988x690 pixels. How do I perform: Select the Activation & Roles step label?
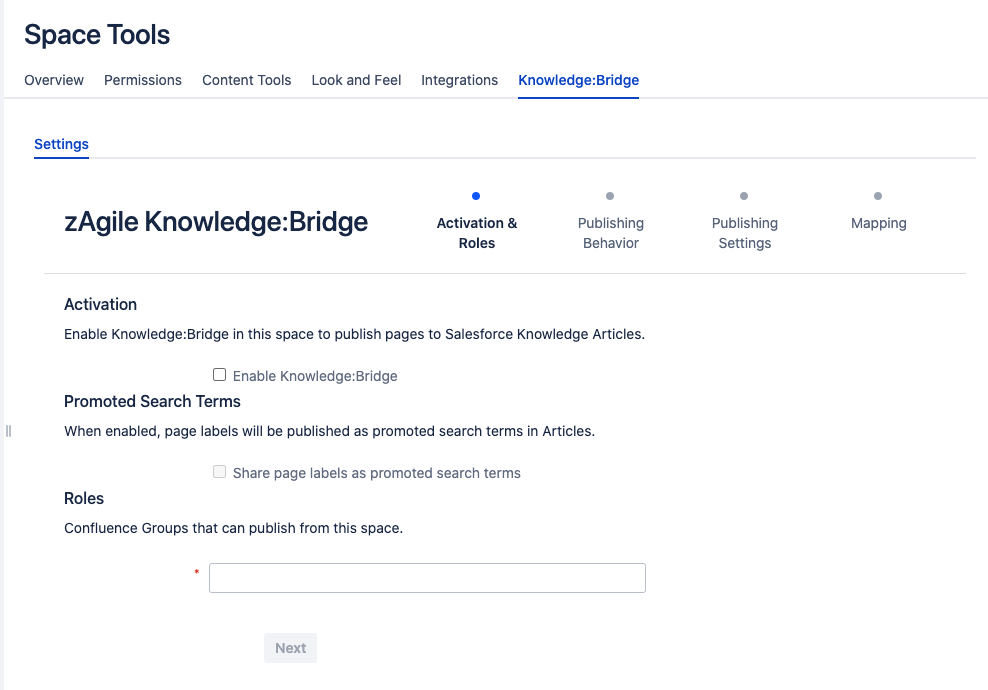click(476, 233)
